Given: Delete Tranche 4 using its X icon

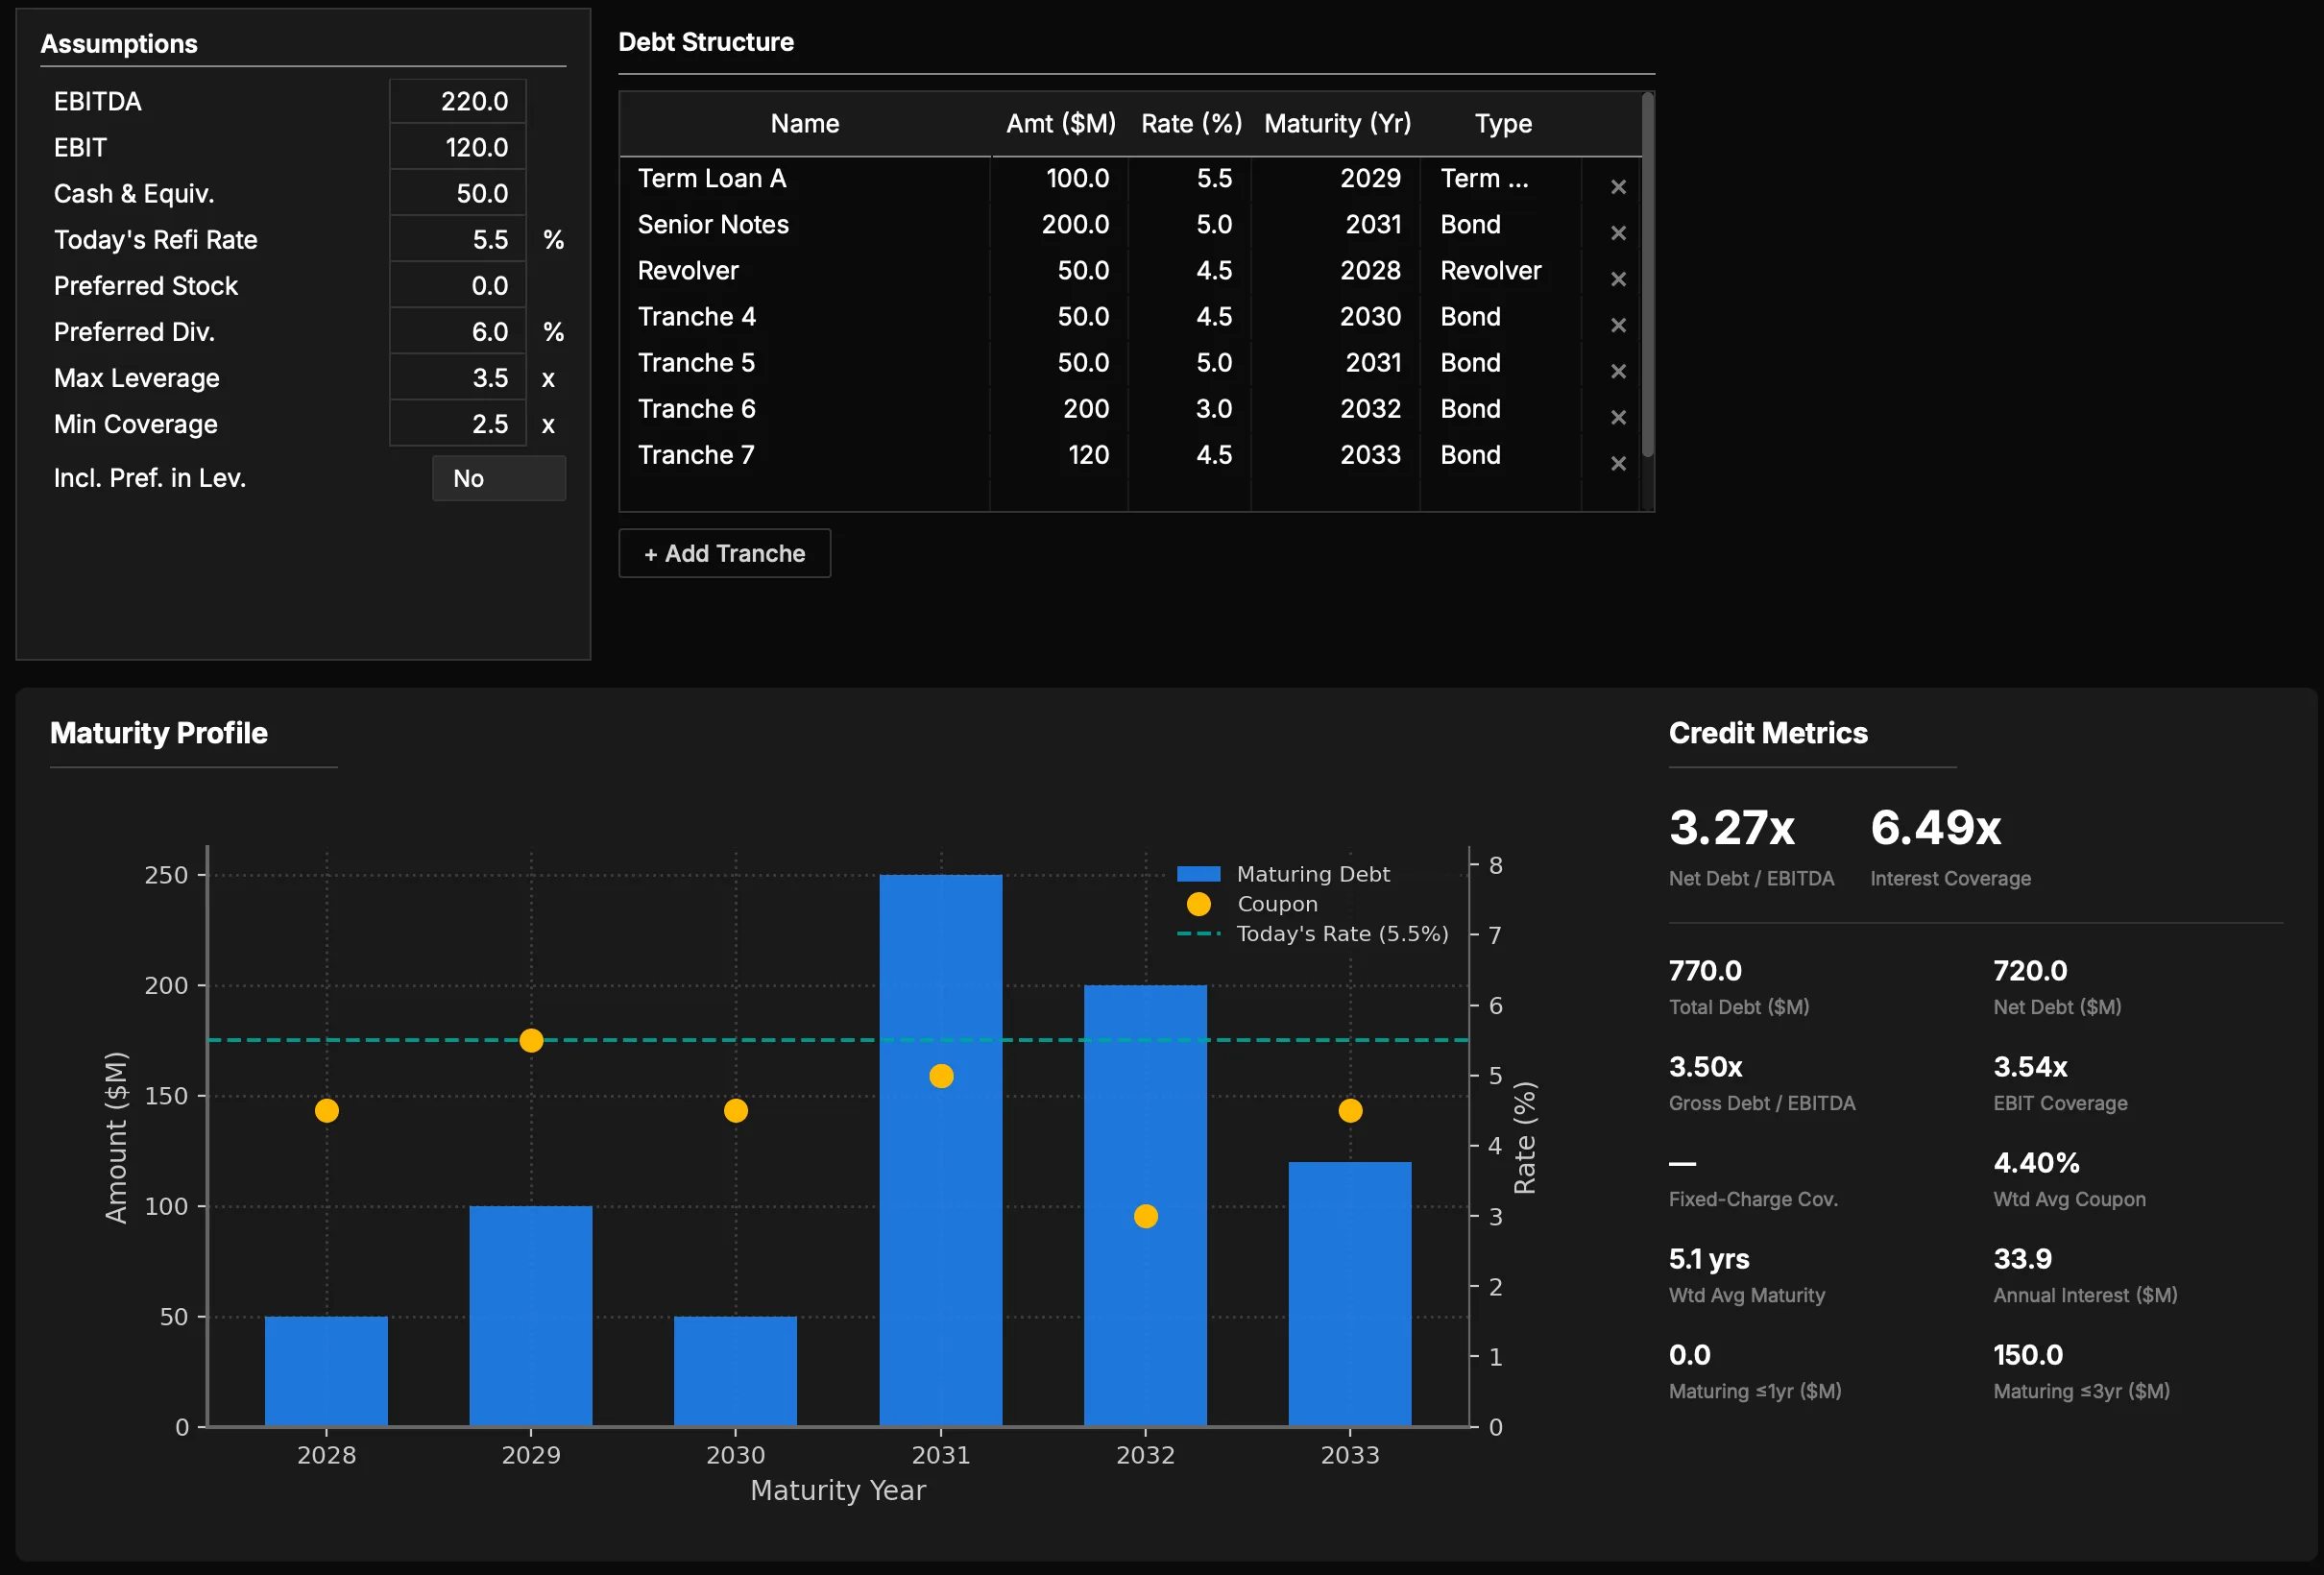Looking at the screenshot, I should click(1618, 325).
